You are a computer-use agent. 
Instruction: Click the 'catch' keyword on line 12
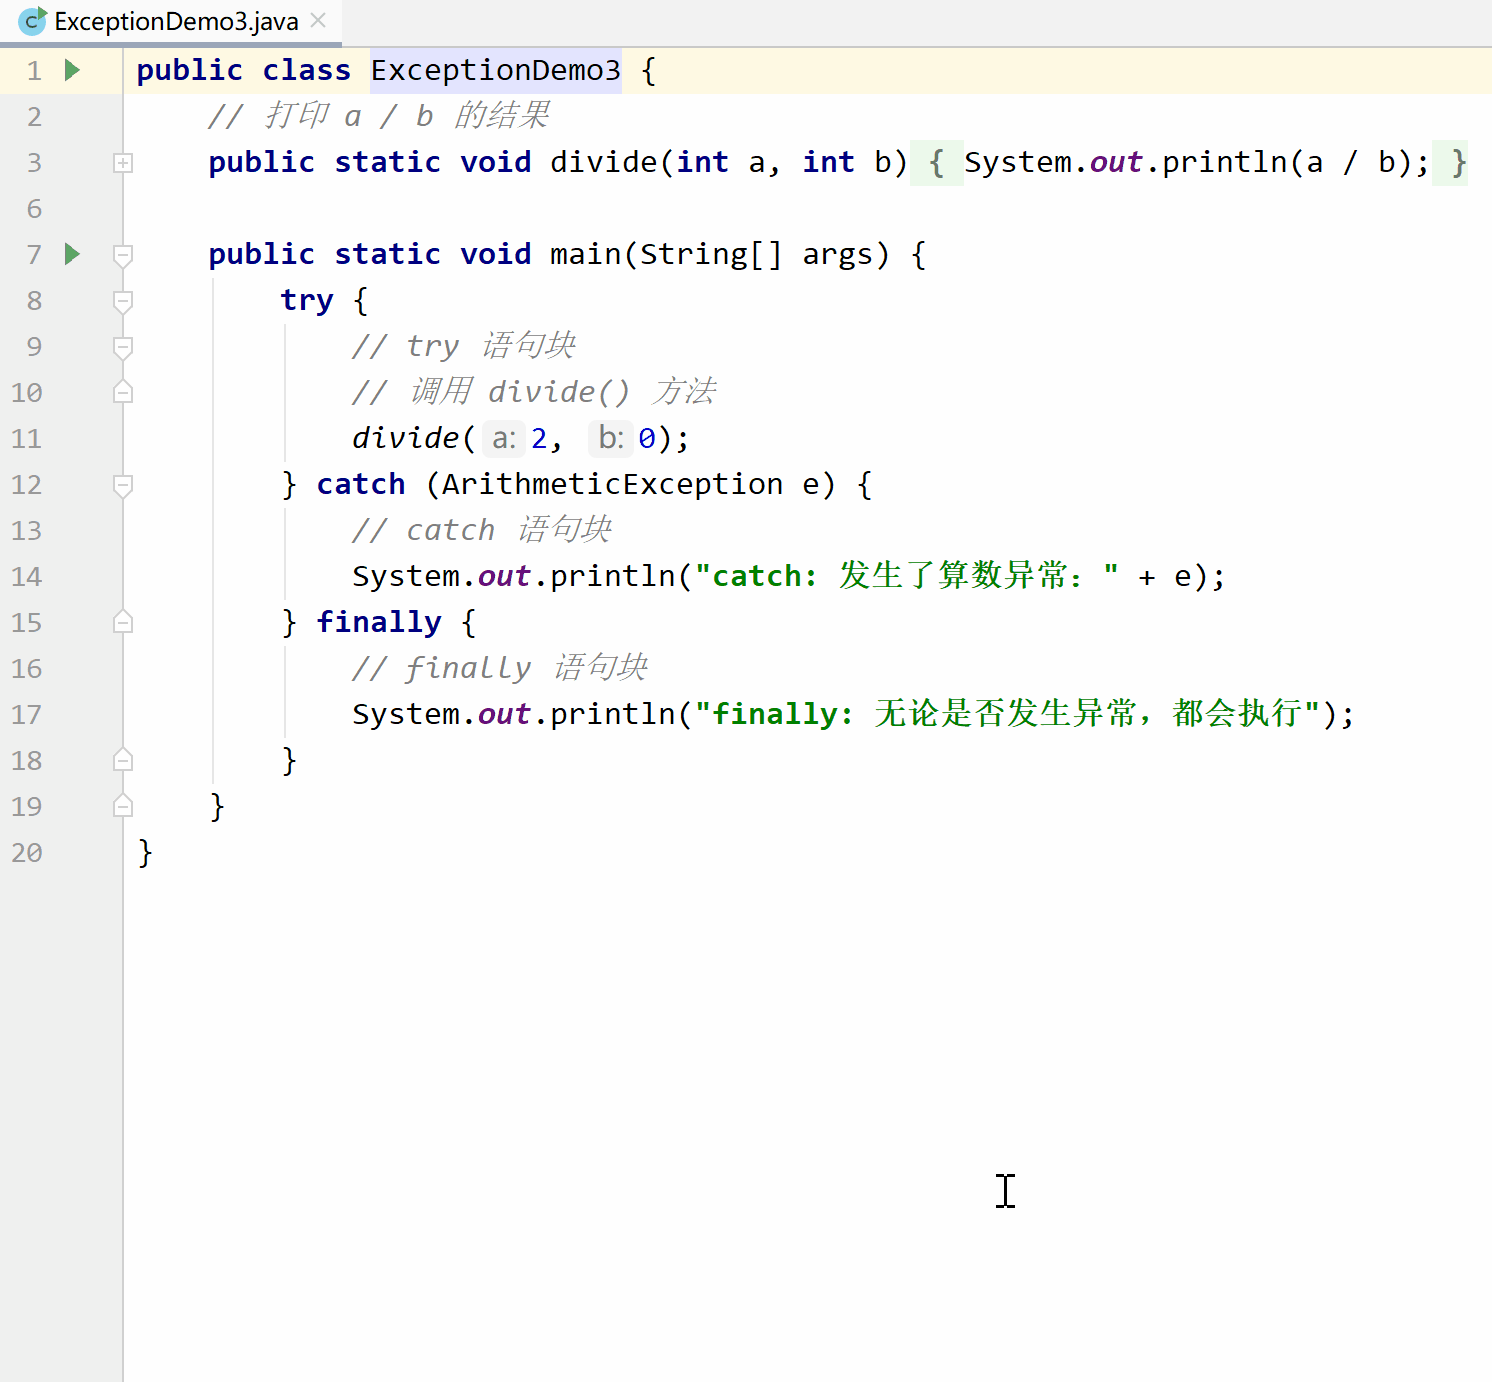pos(361,484)
